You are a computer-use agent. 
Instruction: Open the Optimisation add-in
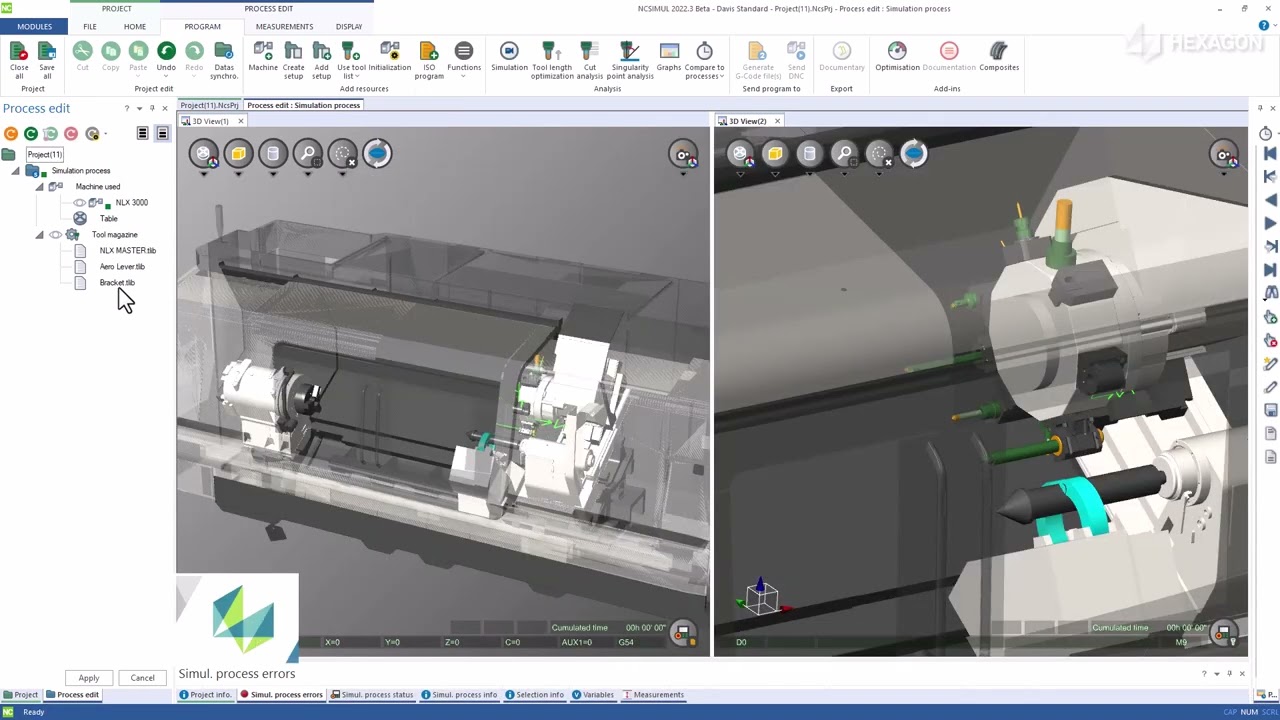[x=897, y=57]
